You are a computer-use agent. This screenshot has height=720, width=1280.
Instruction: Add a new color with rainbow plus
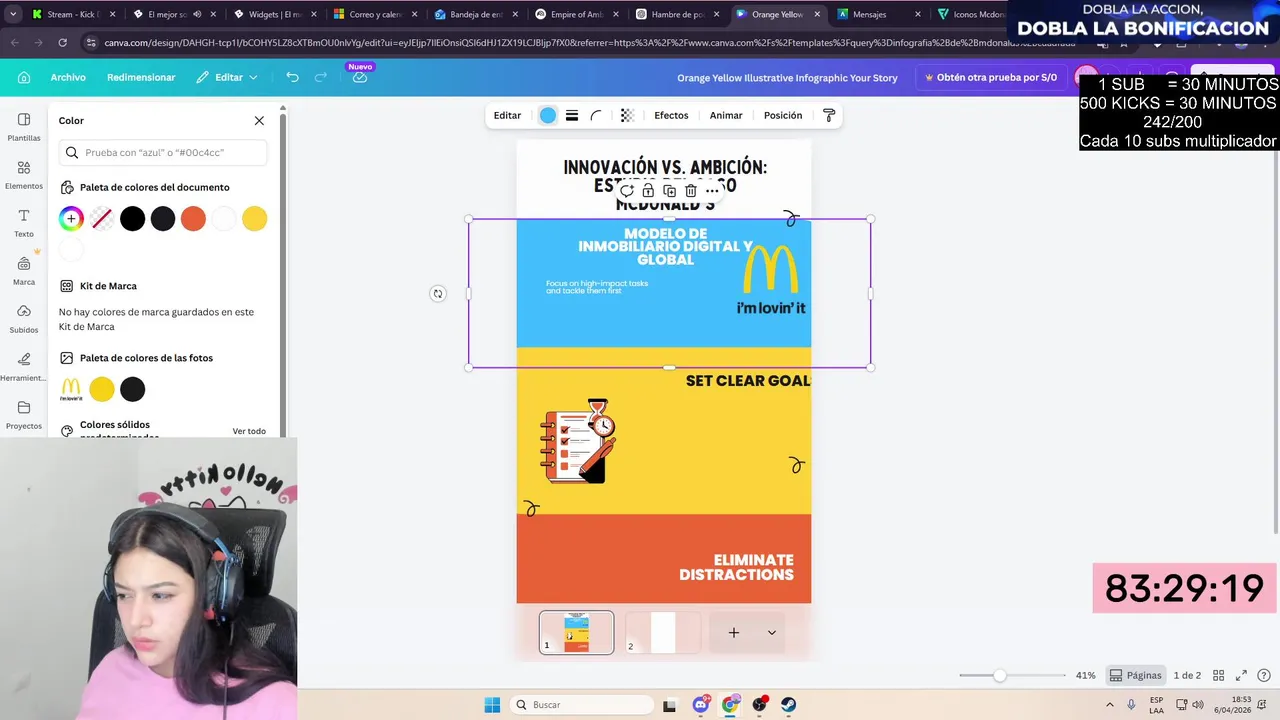tap(71, 218)
